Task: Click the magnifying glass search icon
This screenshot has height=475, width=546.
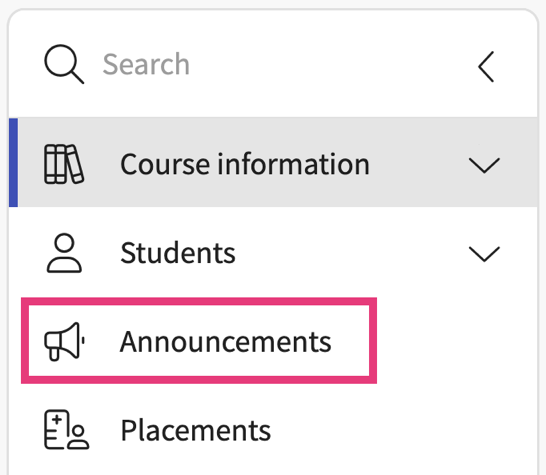Action: point(64,64)
